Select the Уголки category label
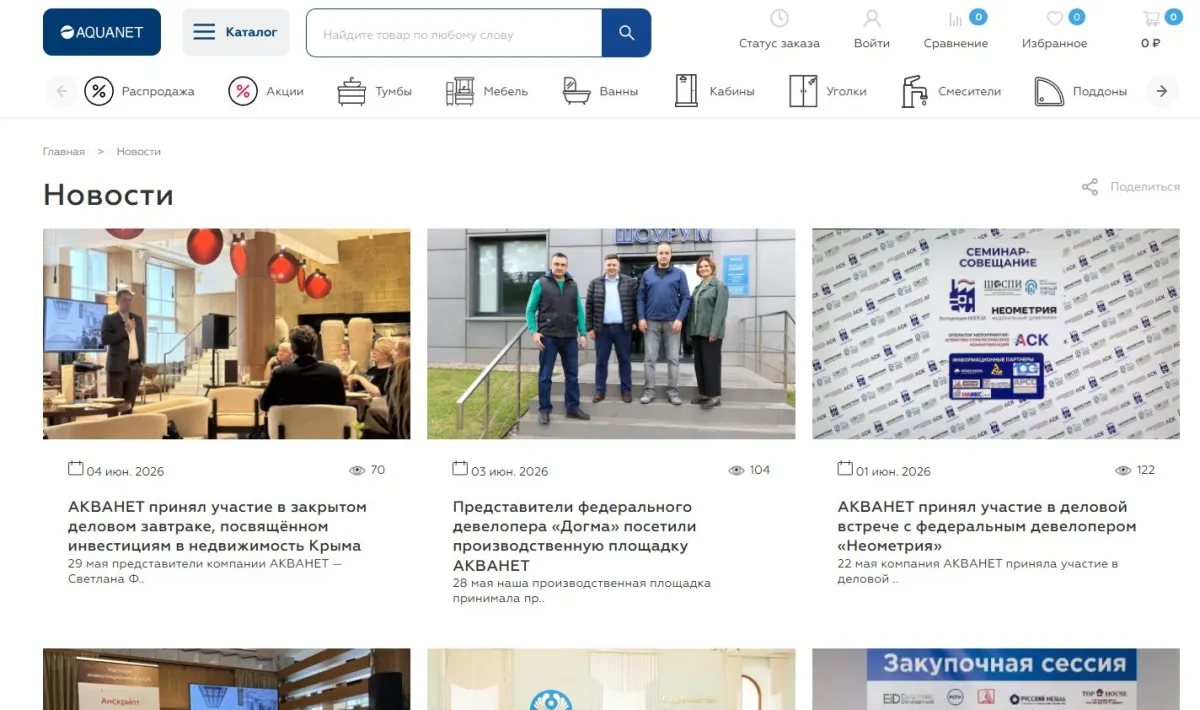Screen dimensions: 1200x710 846,91
